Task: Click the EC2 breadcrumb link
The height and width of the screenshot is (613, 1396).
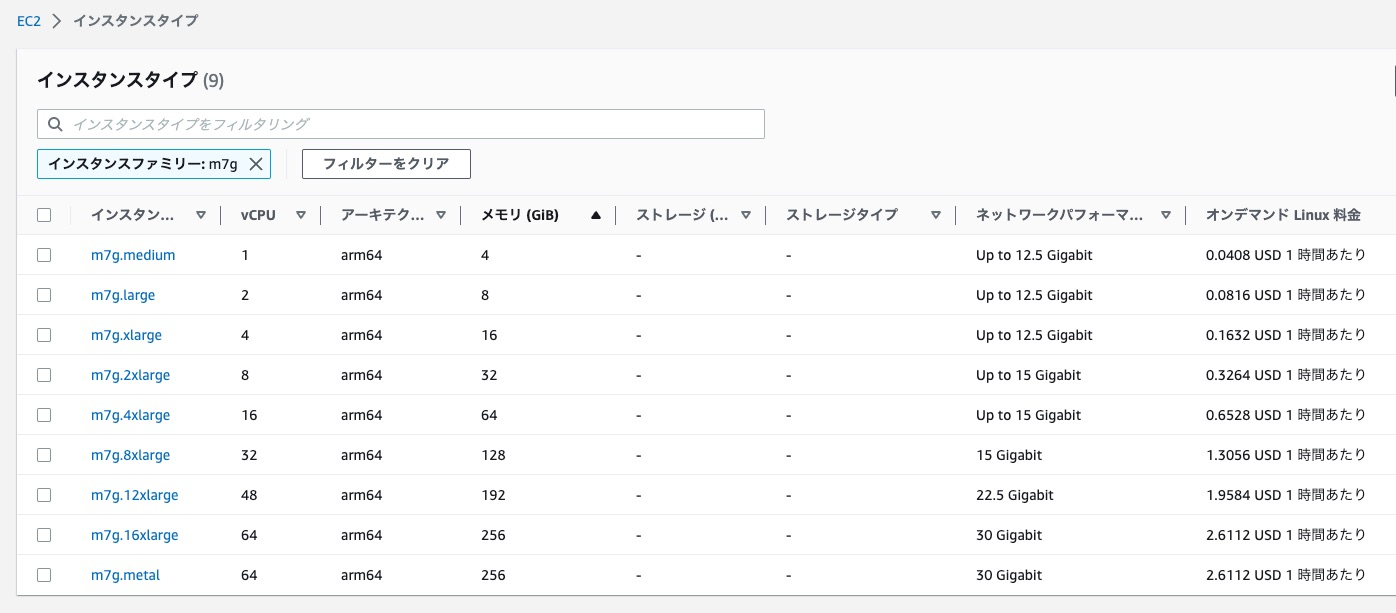Action: pos(29,20)
